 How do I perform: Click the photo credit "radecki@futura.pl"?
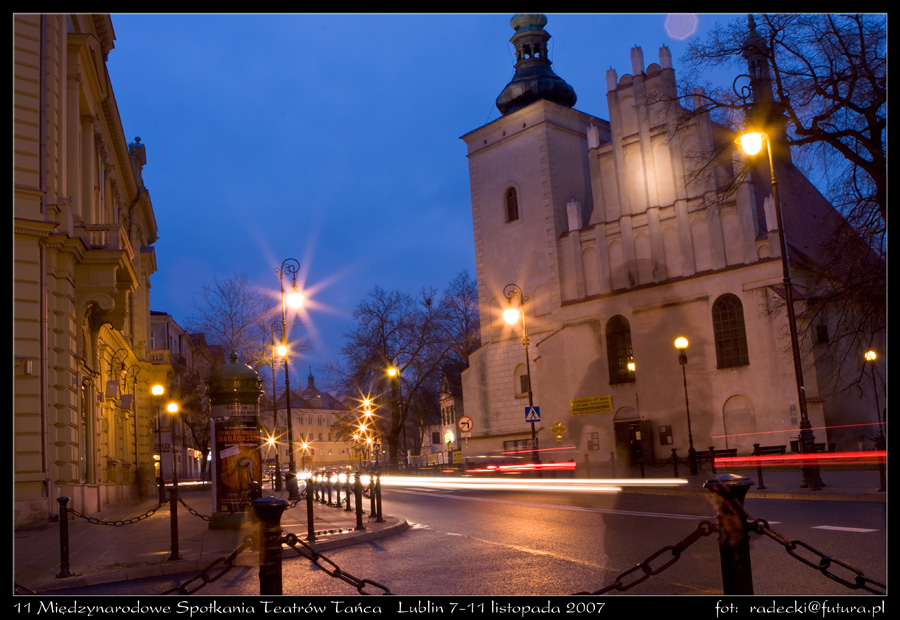817,608
